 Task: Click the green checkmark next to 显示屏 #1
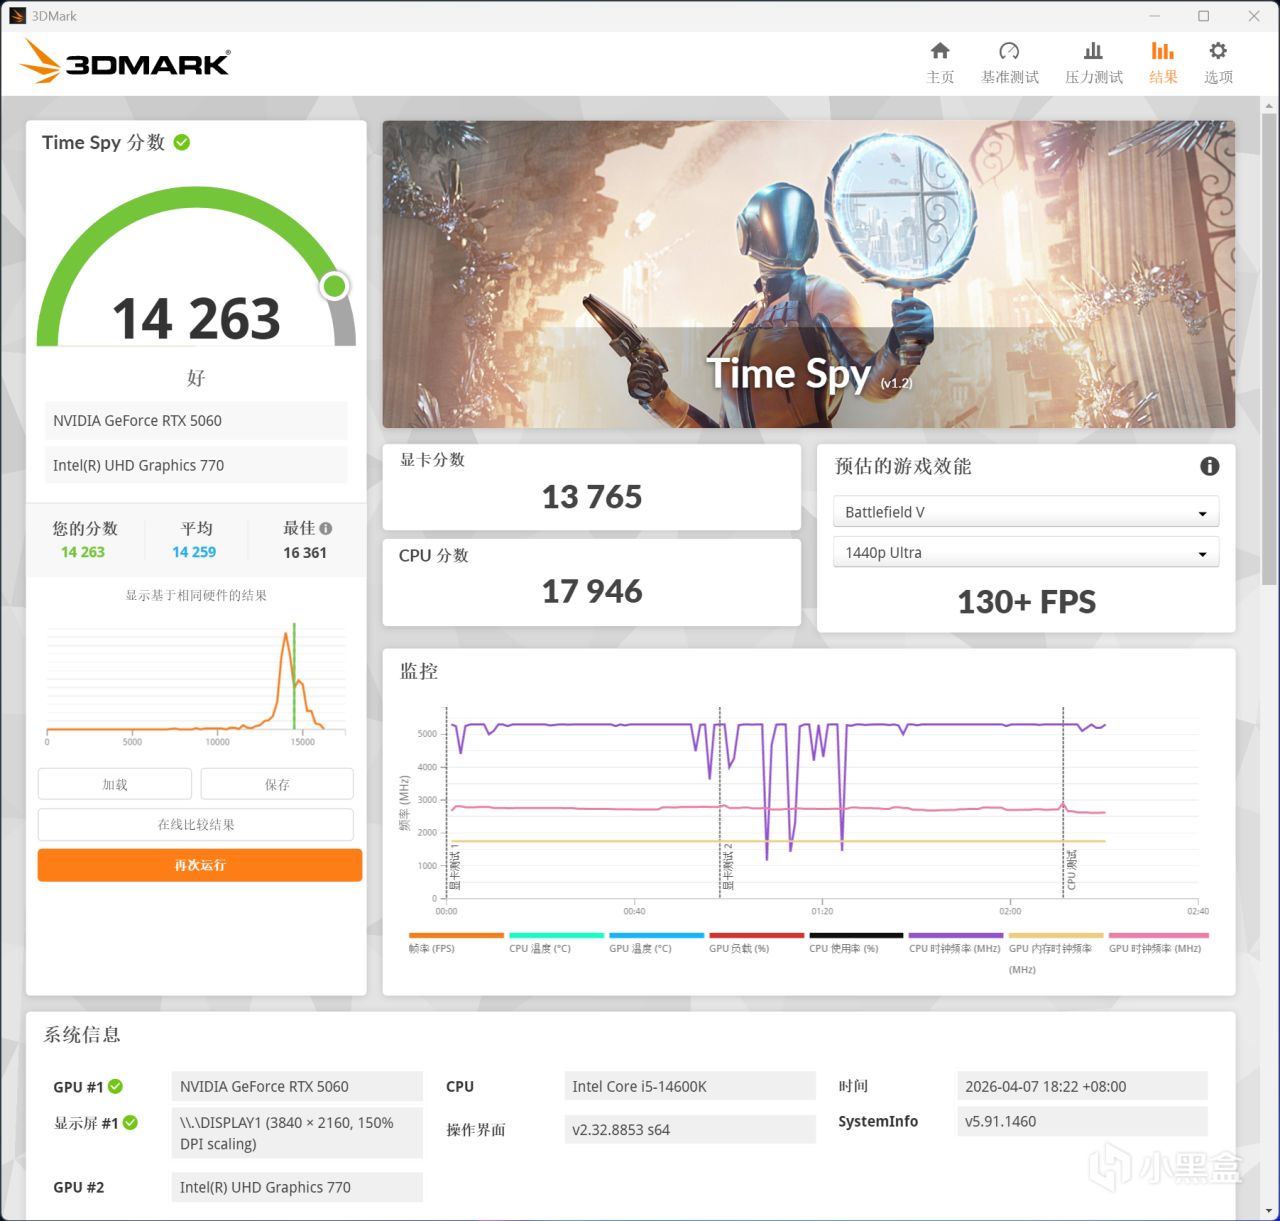130,1122
